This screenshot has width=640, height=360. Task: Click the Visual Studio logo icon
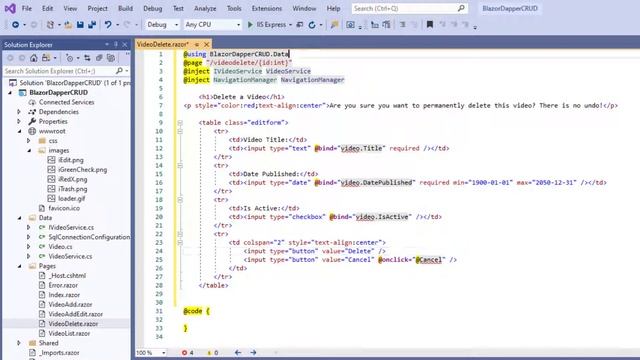click(10, 8)
